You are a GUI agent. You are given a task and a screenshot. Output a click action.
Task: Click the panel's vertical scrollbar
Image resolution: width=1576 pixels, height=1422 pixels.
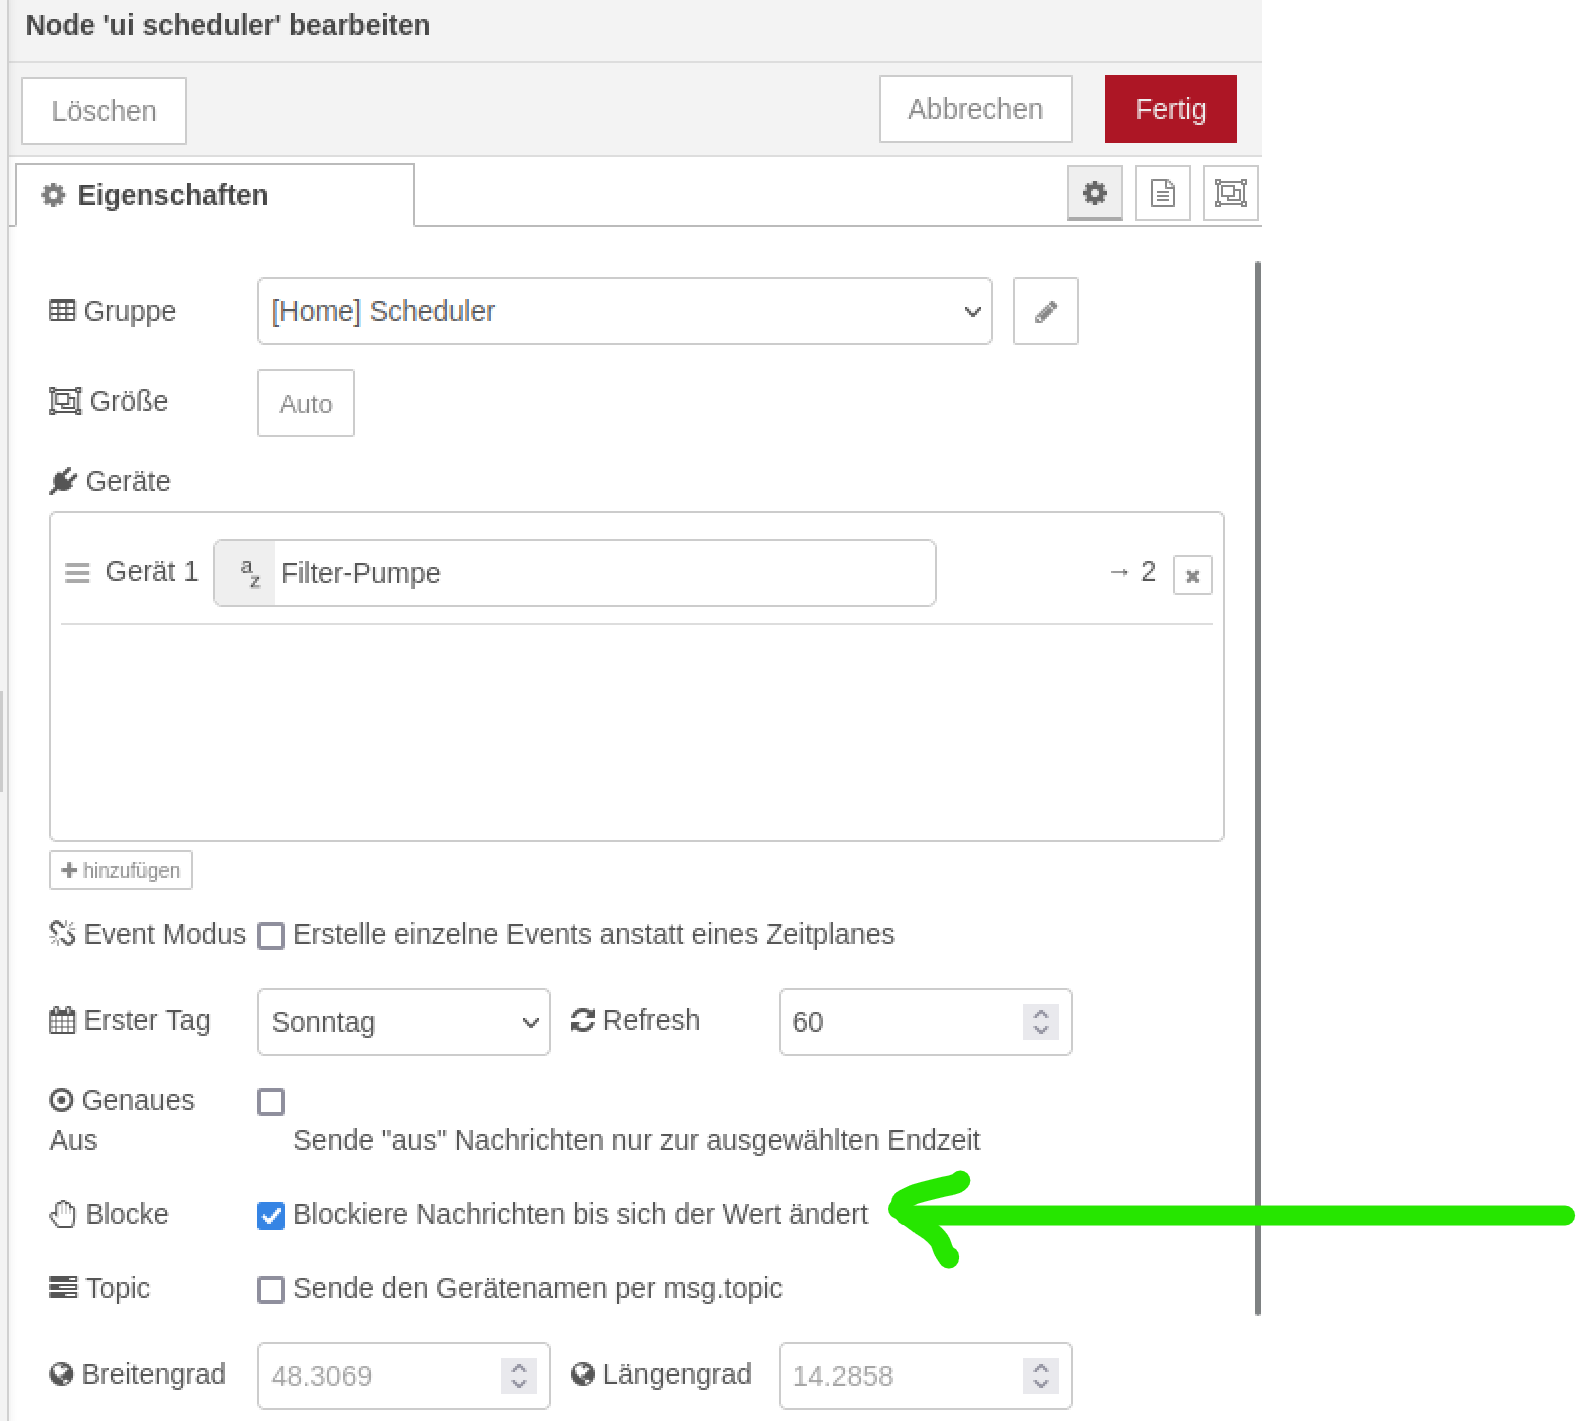[1257, 789]
